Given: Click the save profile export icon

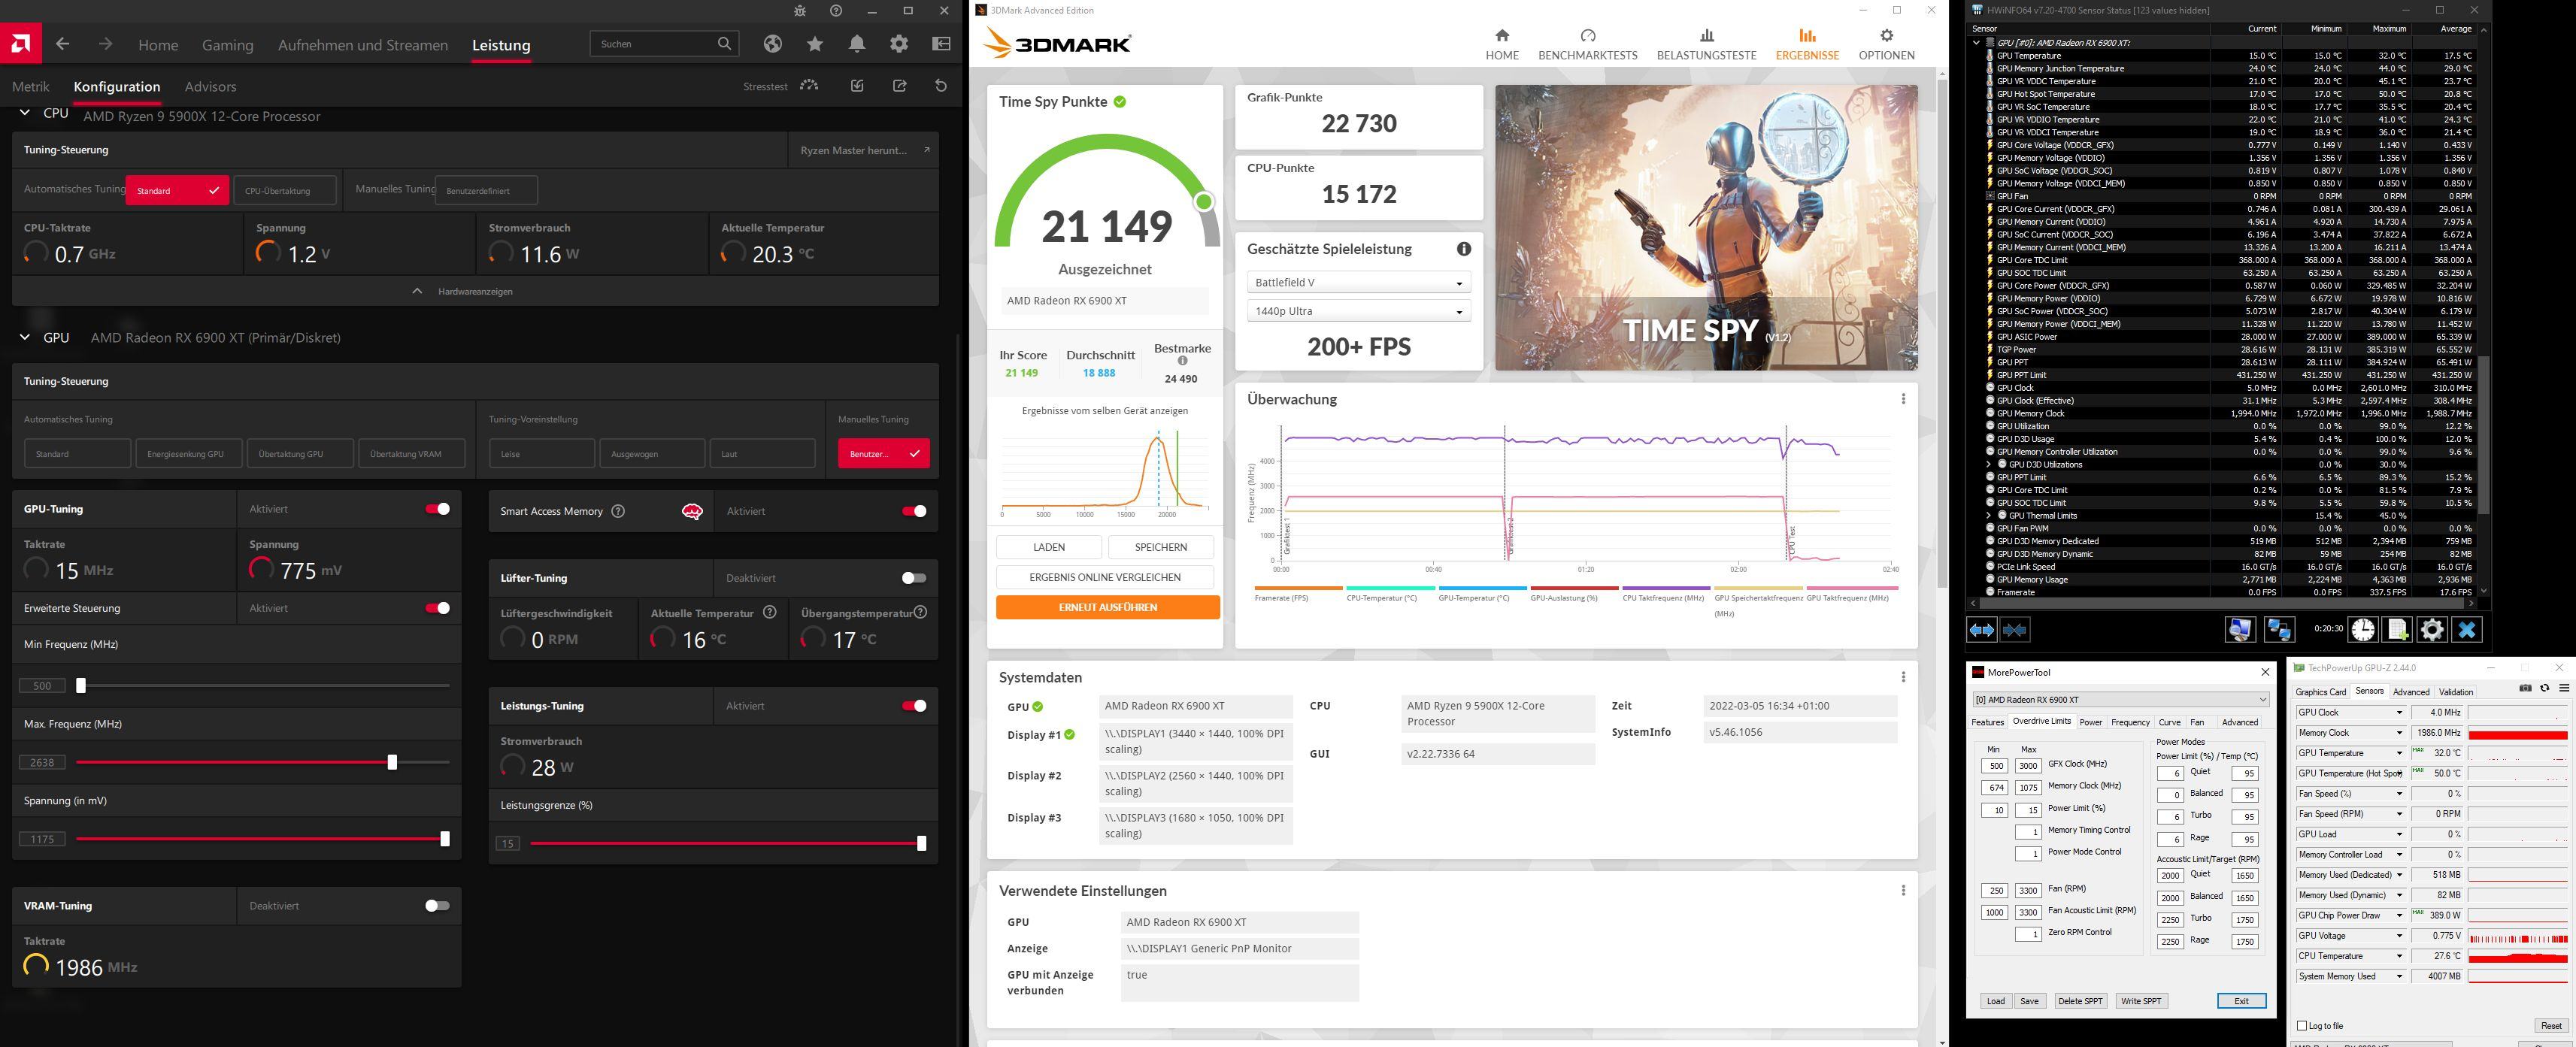Looking at the screenshot, I should click(x=899, y=86).
